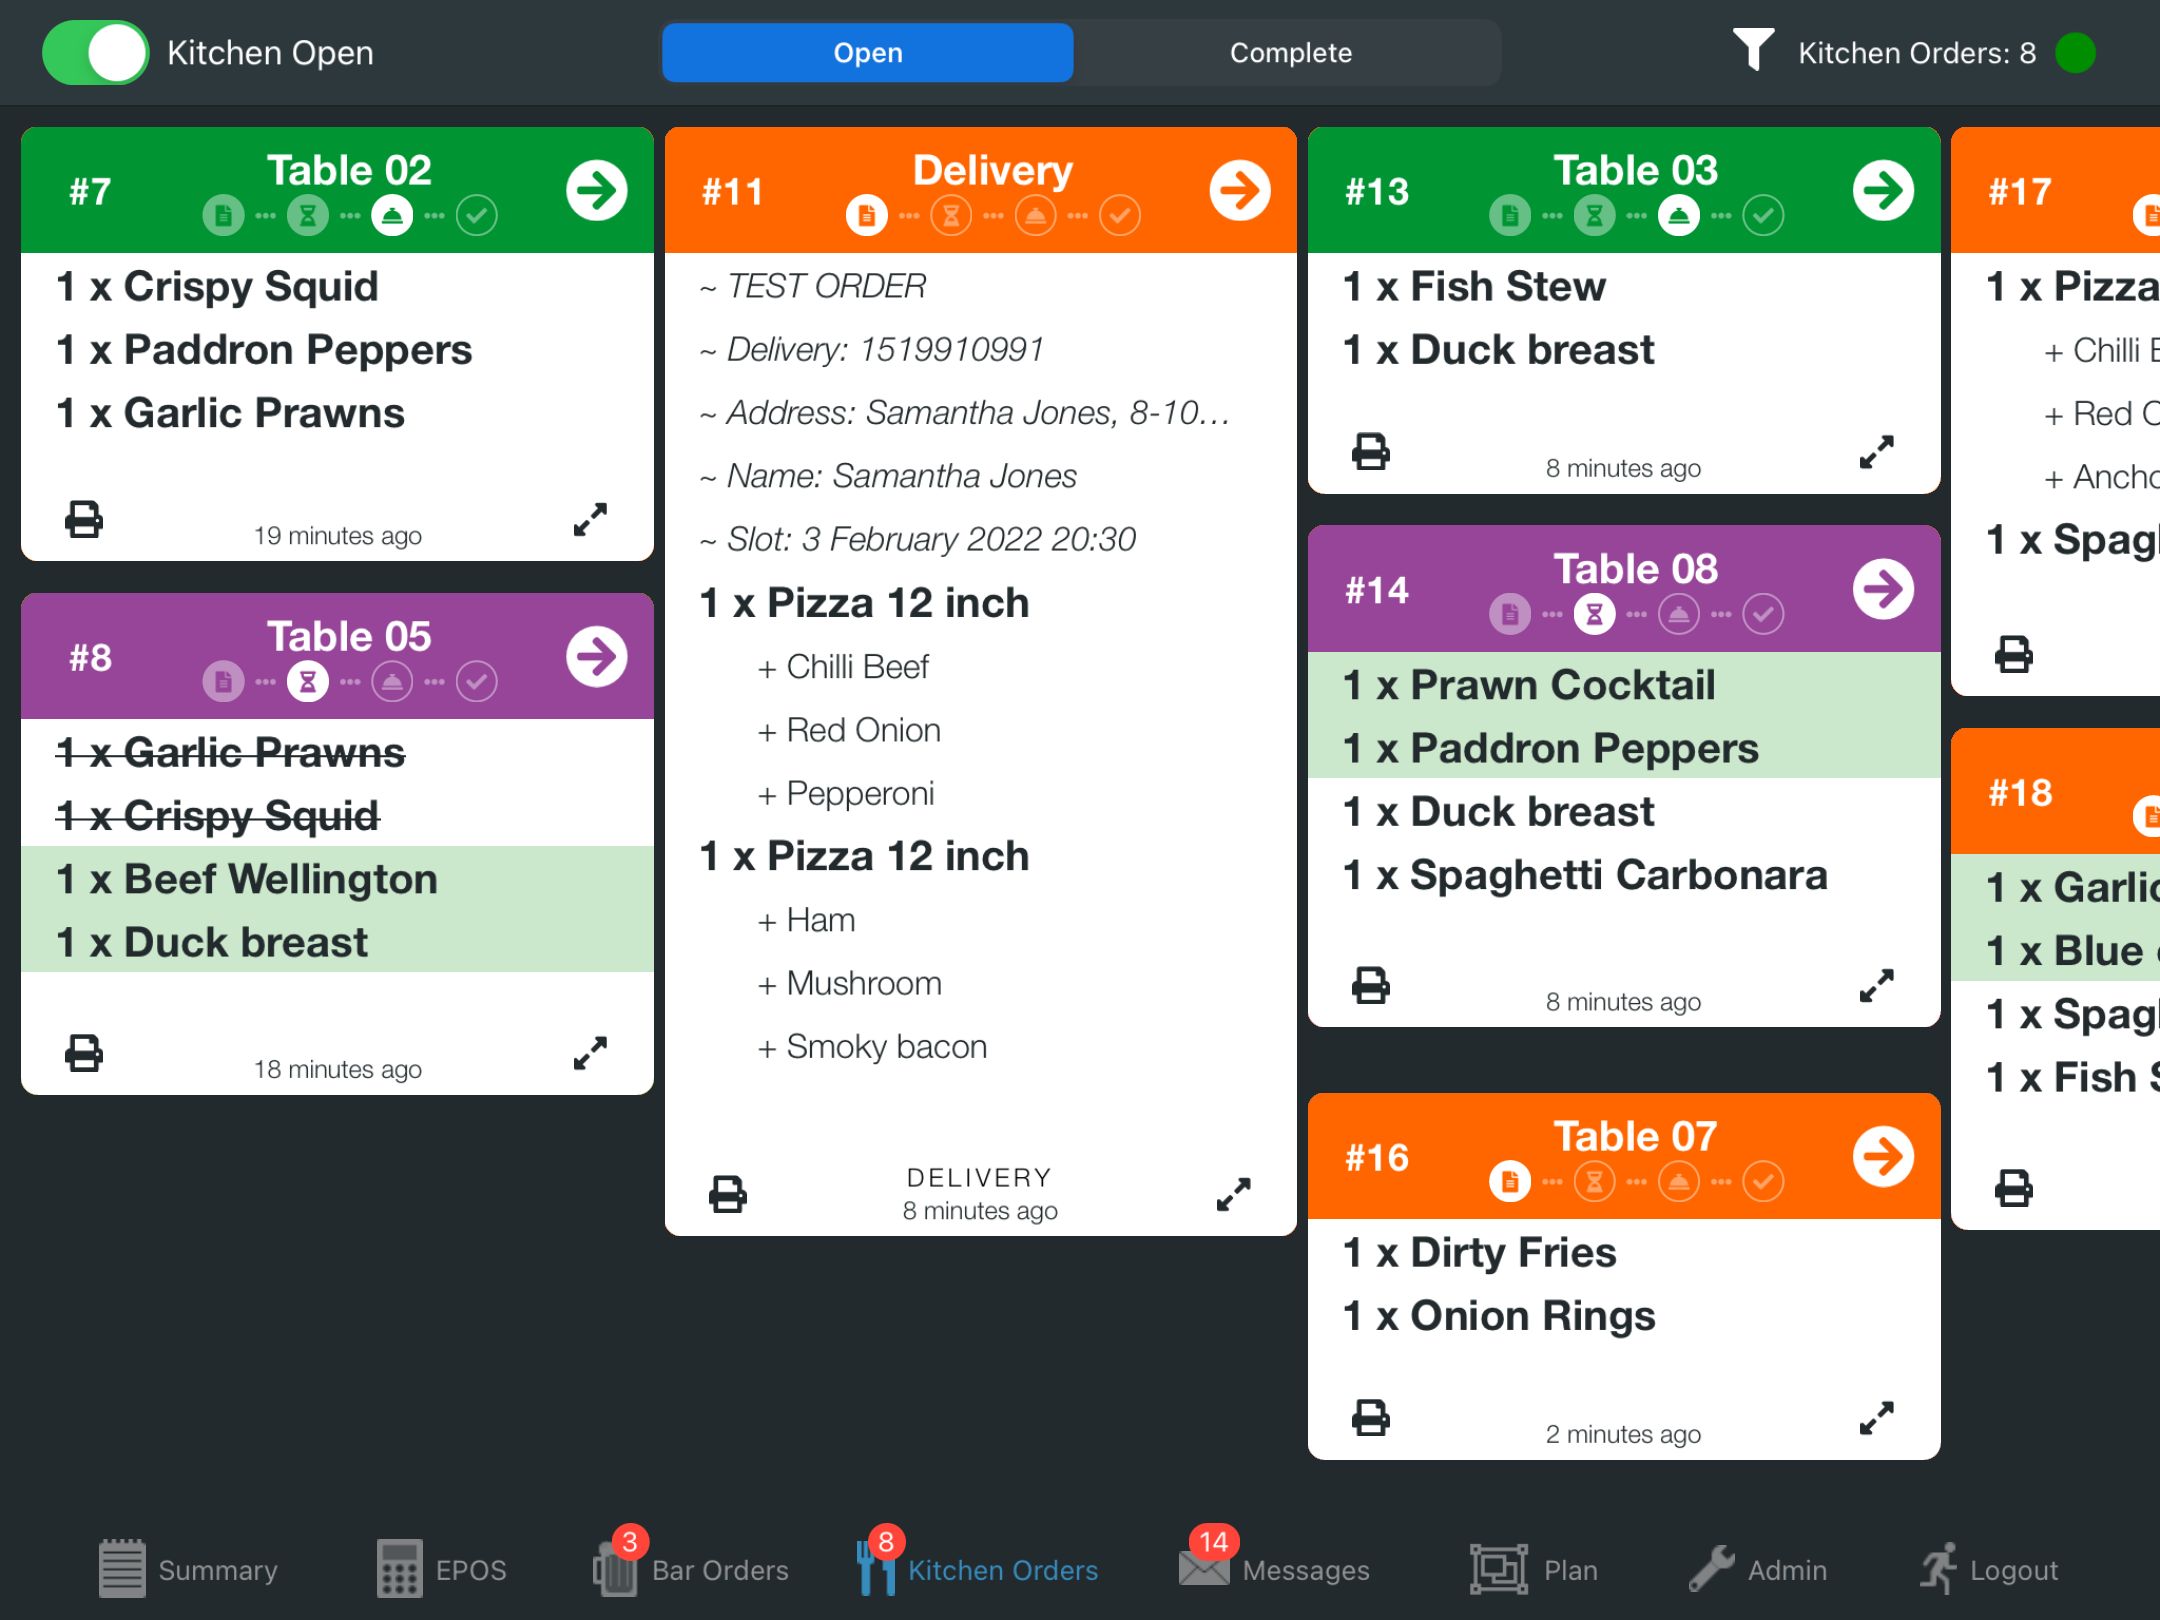The image size is (2160, 1620).
Task: Expand order #14 Table 08 card
Action: click(1876, 986)
